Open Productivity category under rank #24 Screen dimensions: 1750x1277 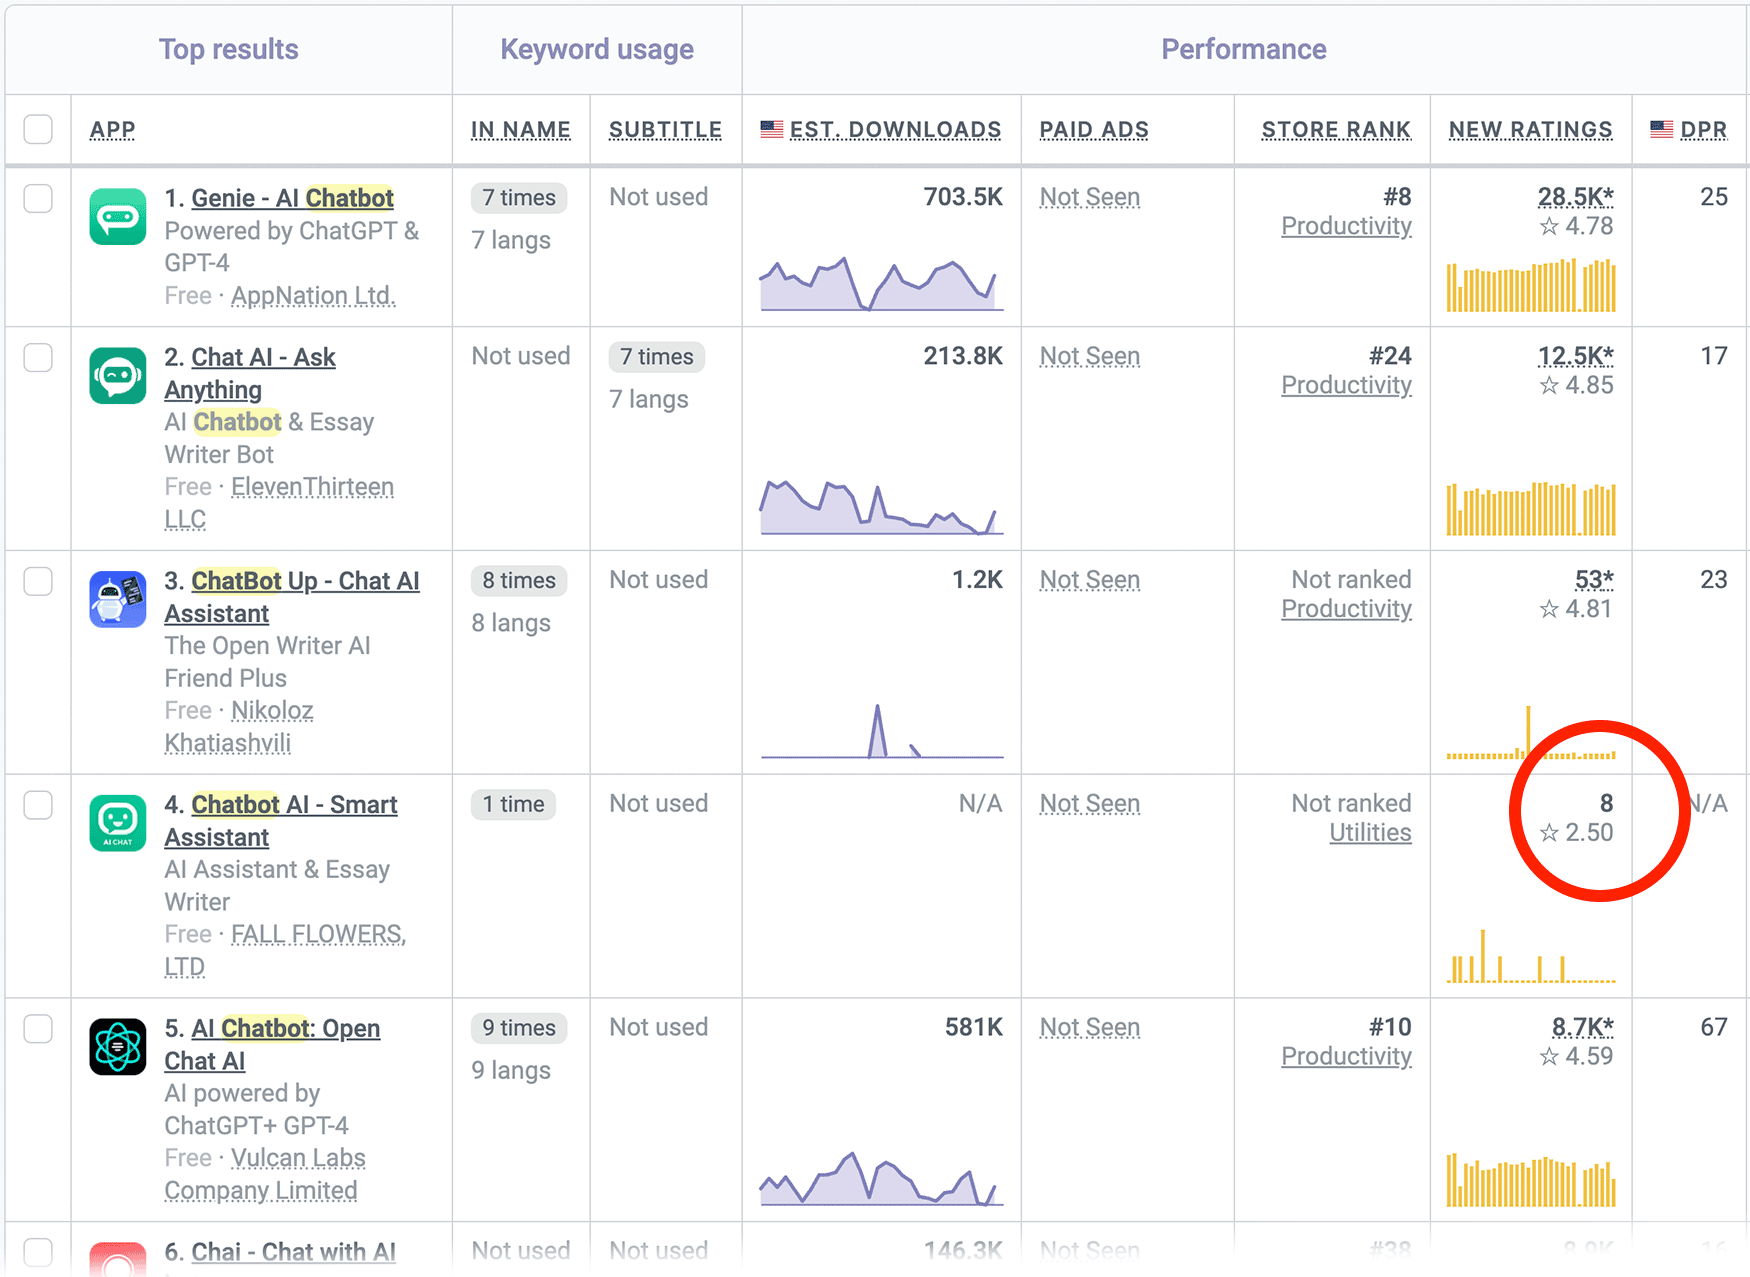[x=1346, y=386]
